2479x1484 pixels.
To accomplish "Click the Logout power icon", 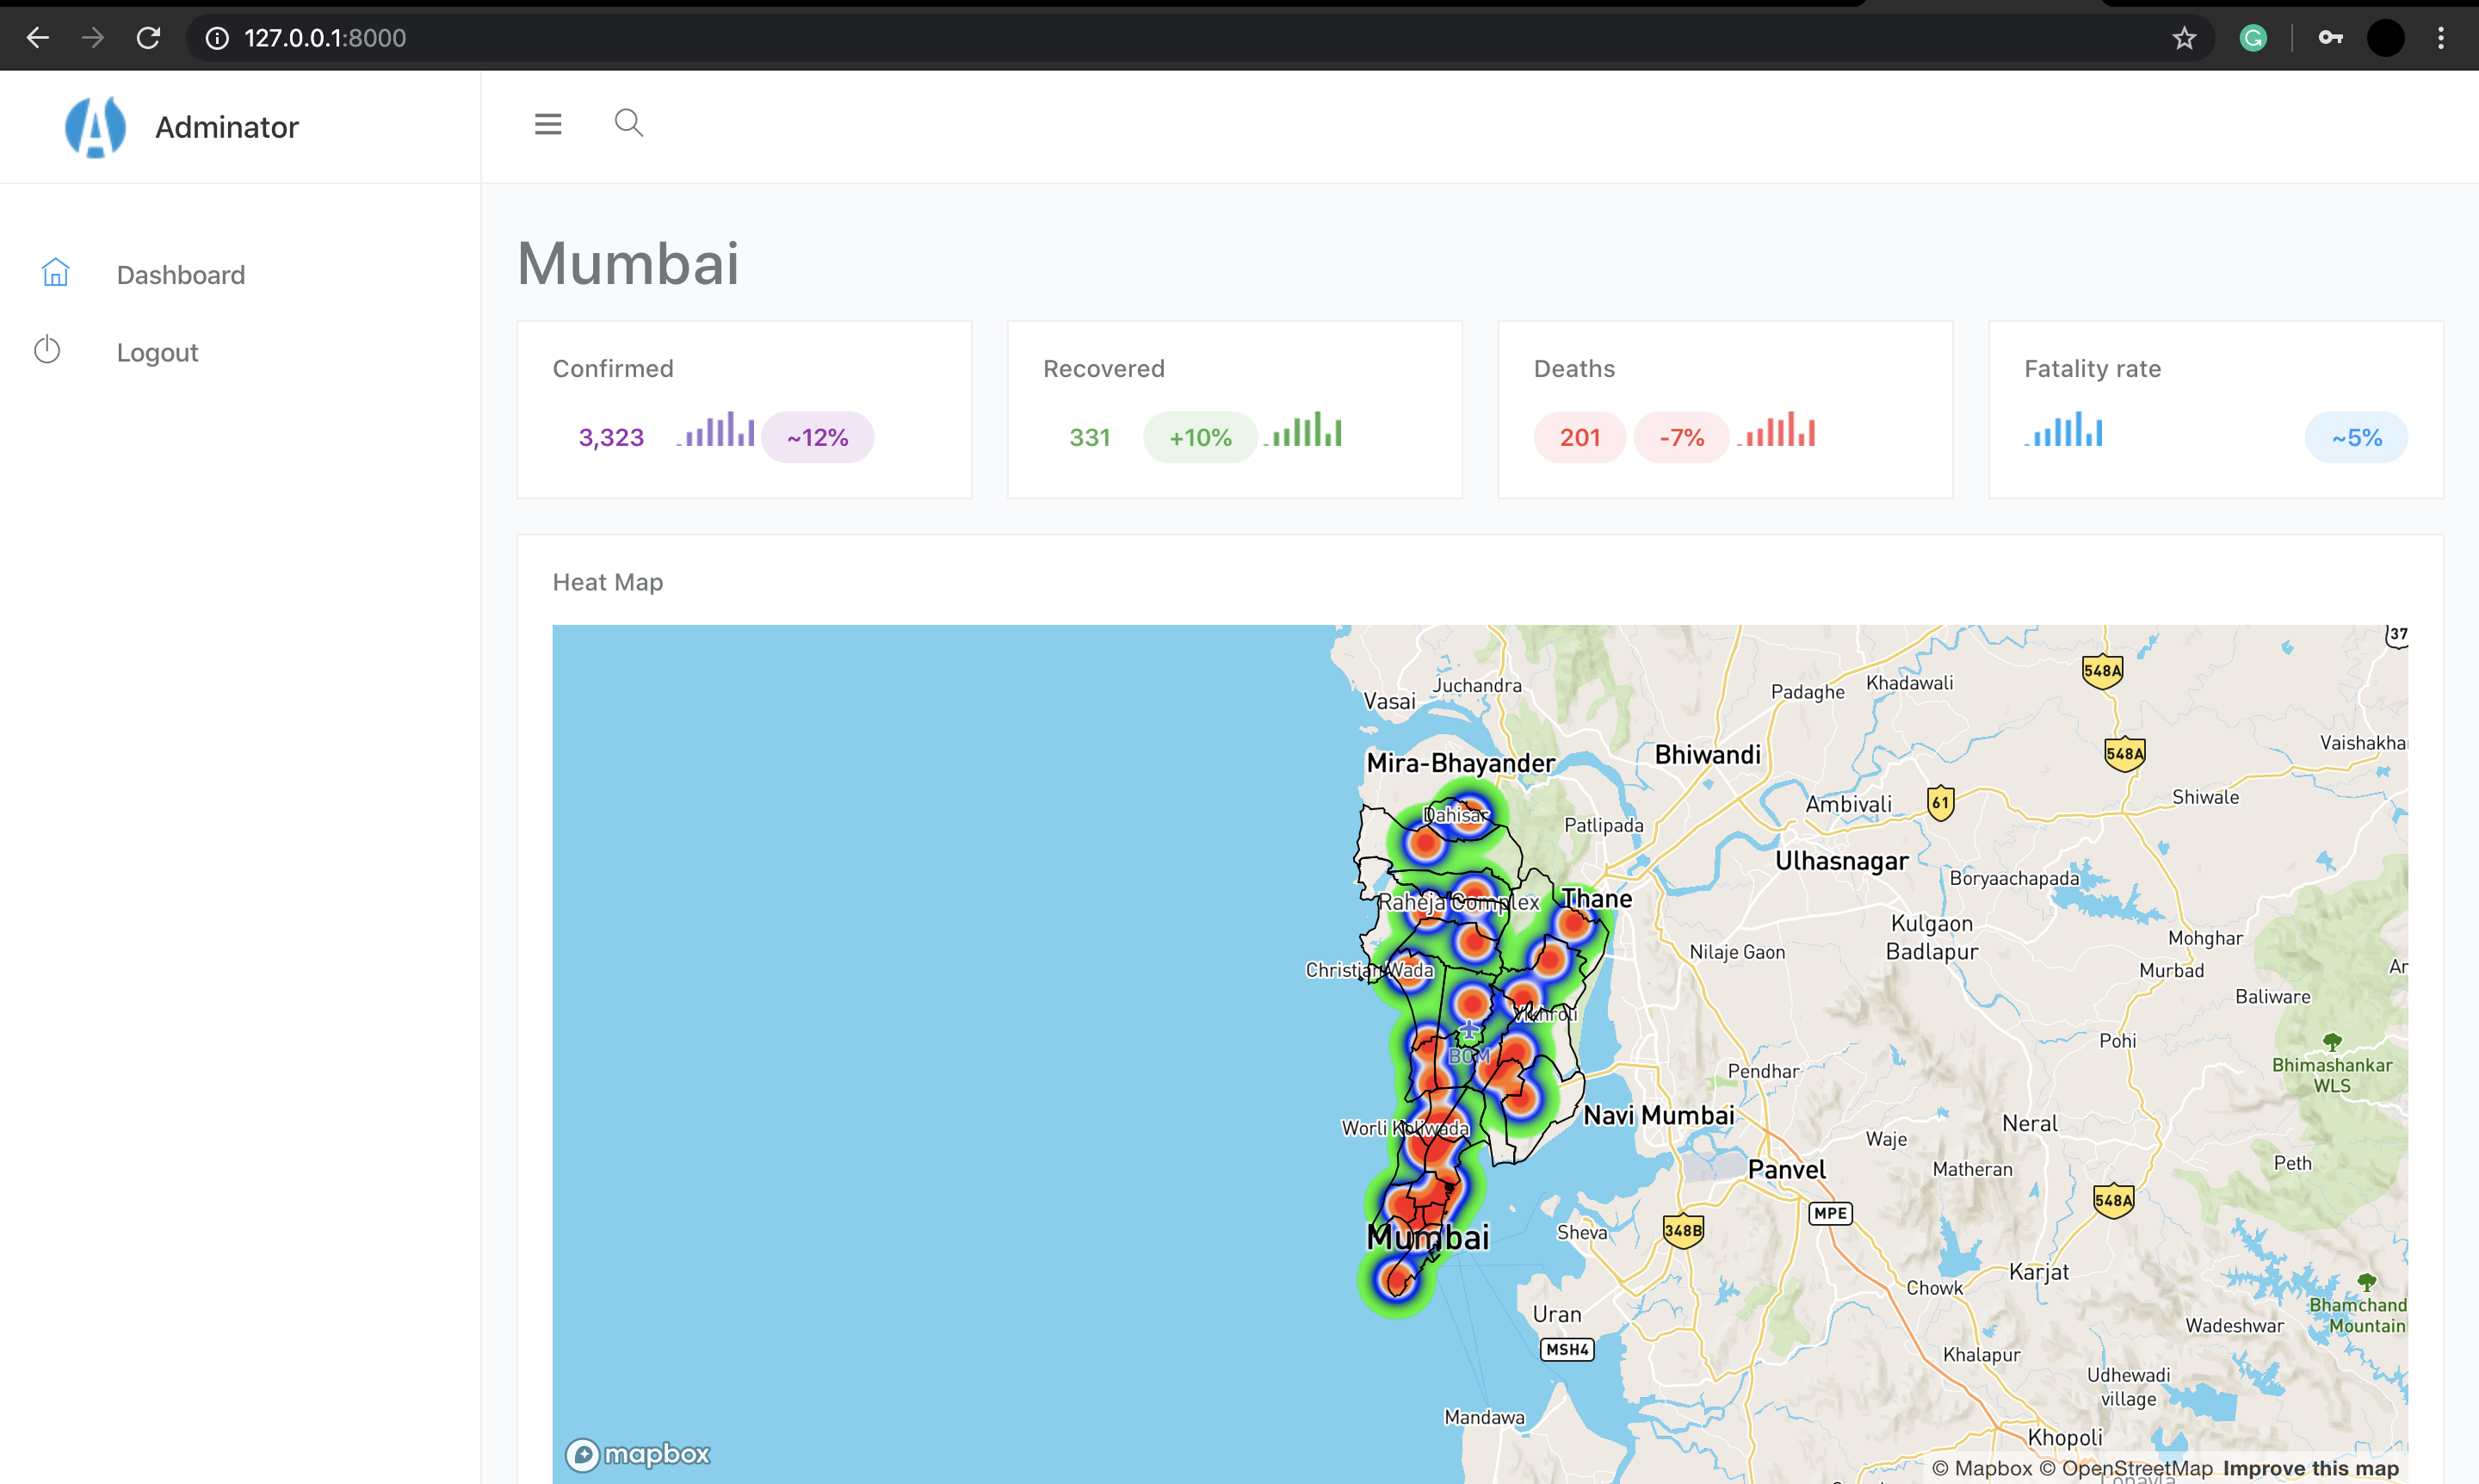I will tap(47, 350).
